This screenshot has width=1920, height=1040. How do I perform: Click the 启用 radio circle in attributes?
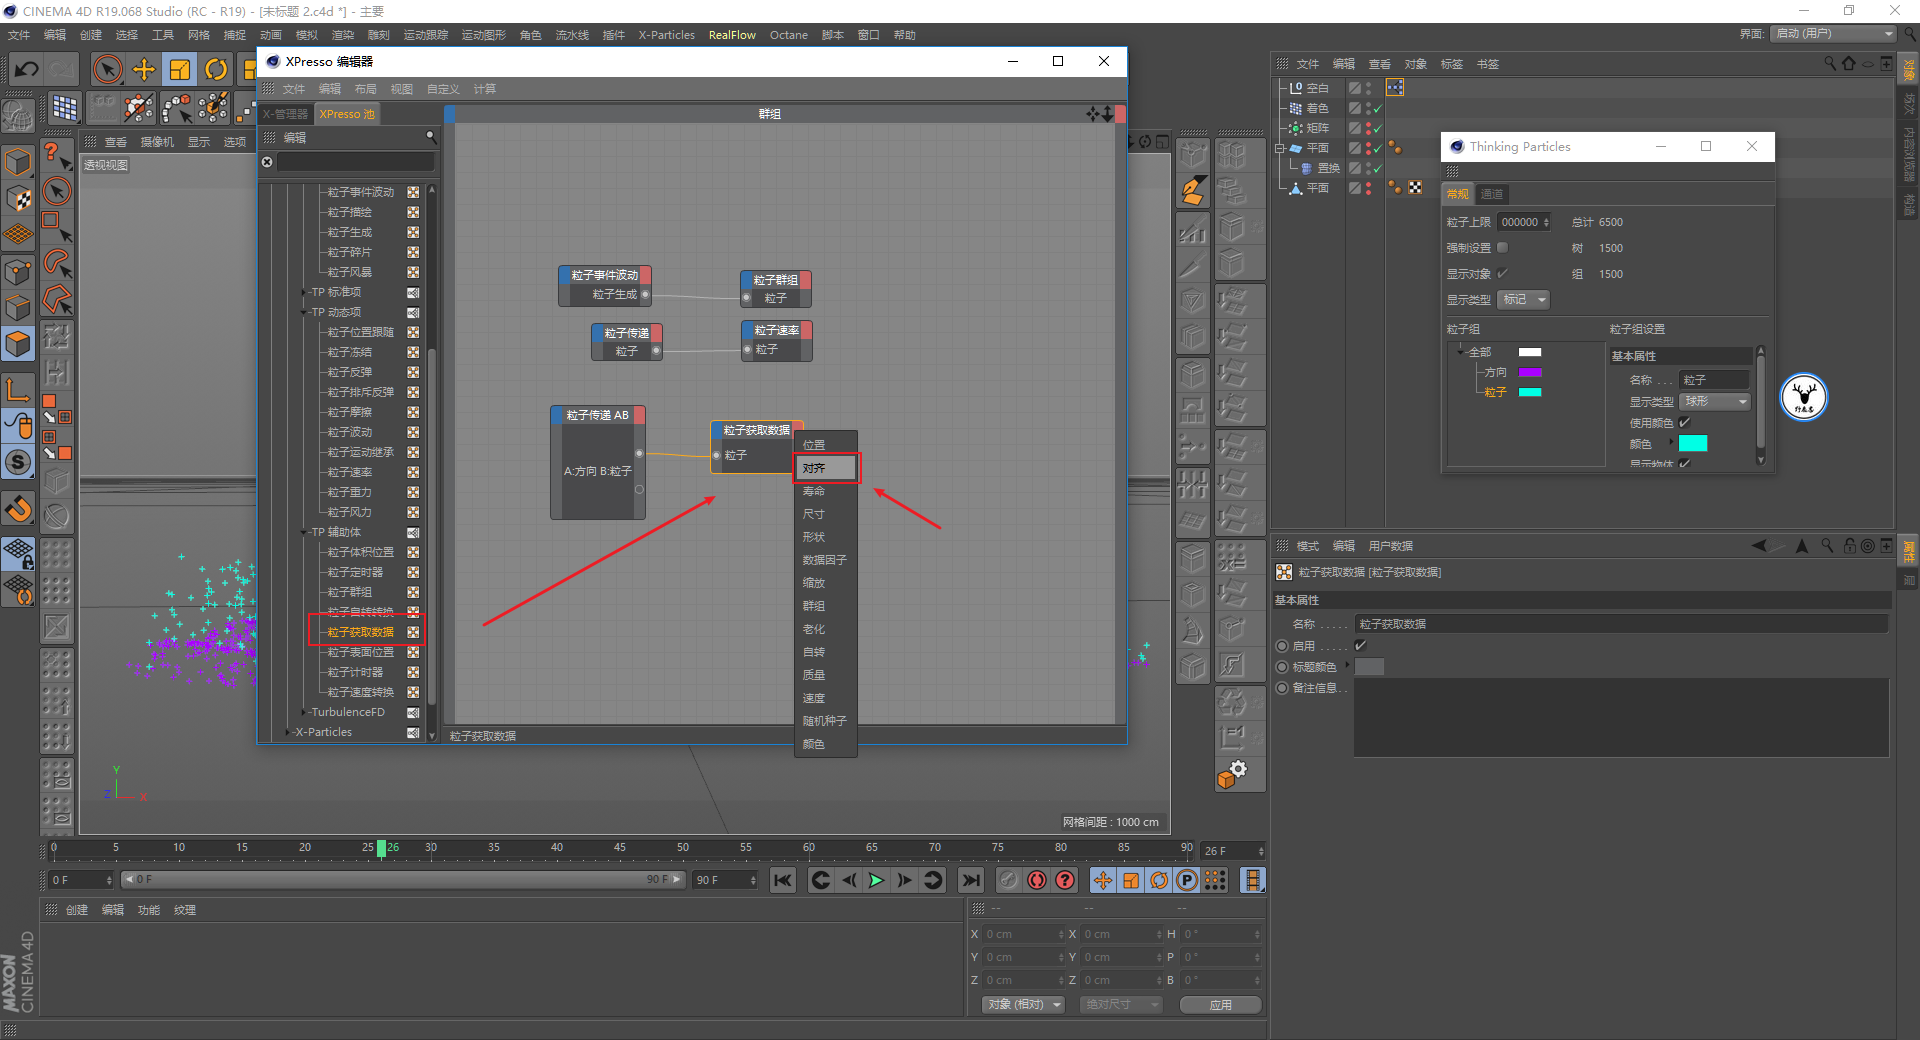pyautogui.click(x=1282, y=646)
